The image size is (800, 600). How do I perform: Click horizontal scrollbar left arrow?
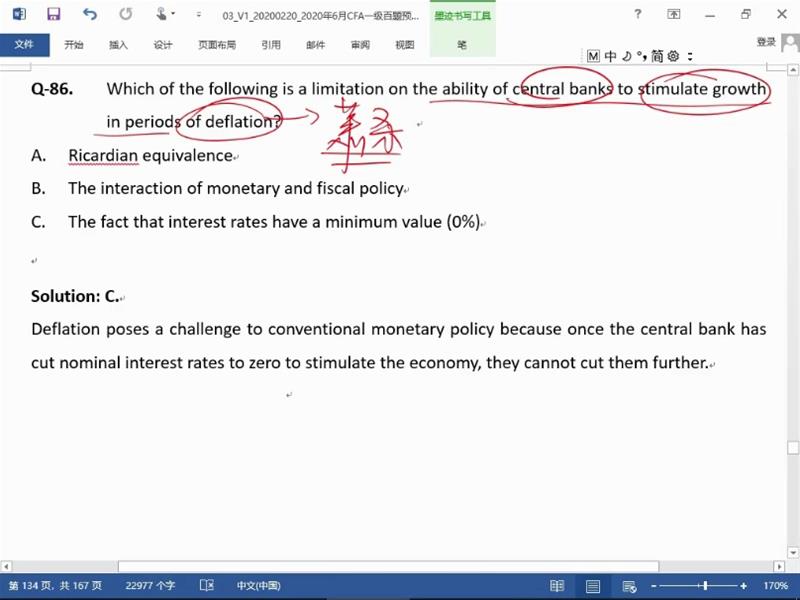tap(6, 566)
